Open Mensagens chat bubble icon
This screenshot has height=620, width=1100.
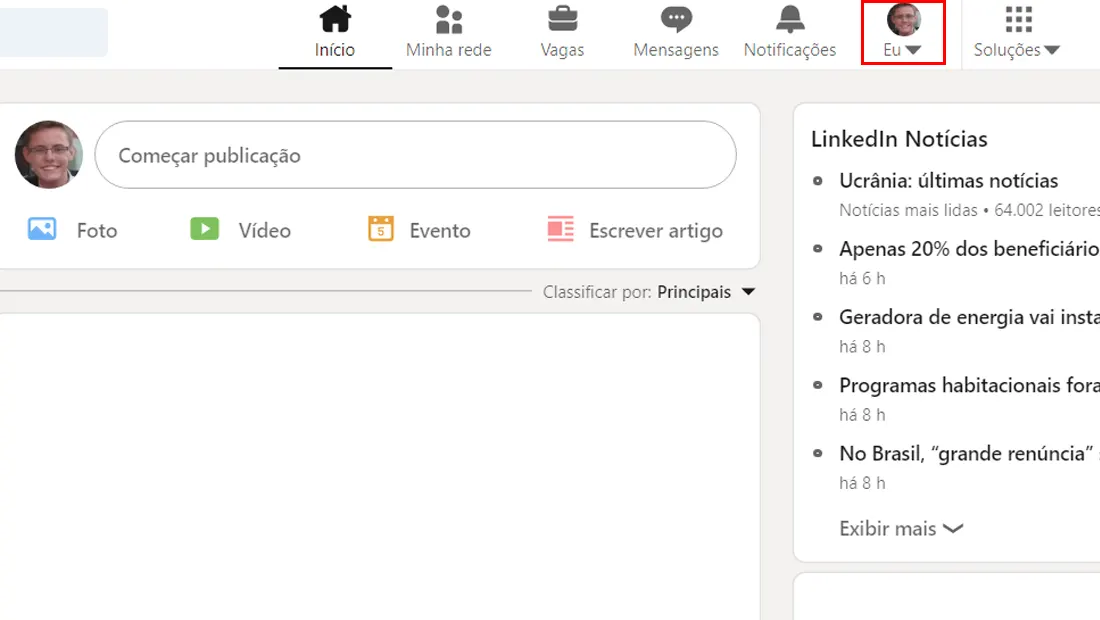click(x=676, y=19)
